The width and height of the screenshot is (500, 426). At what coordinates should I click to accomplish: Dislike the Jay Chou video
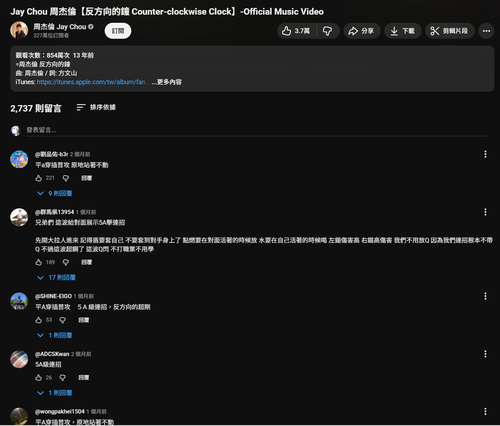tap(327, 31)
